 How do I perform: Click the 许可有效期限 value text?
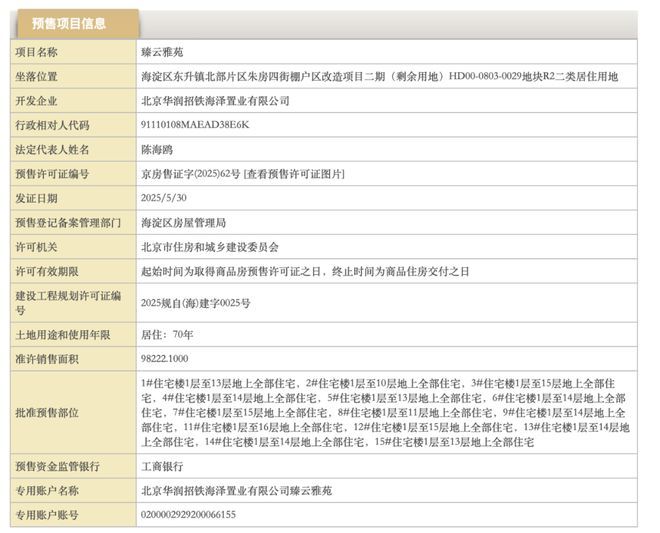[305, 271]
